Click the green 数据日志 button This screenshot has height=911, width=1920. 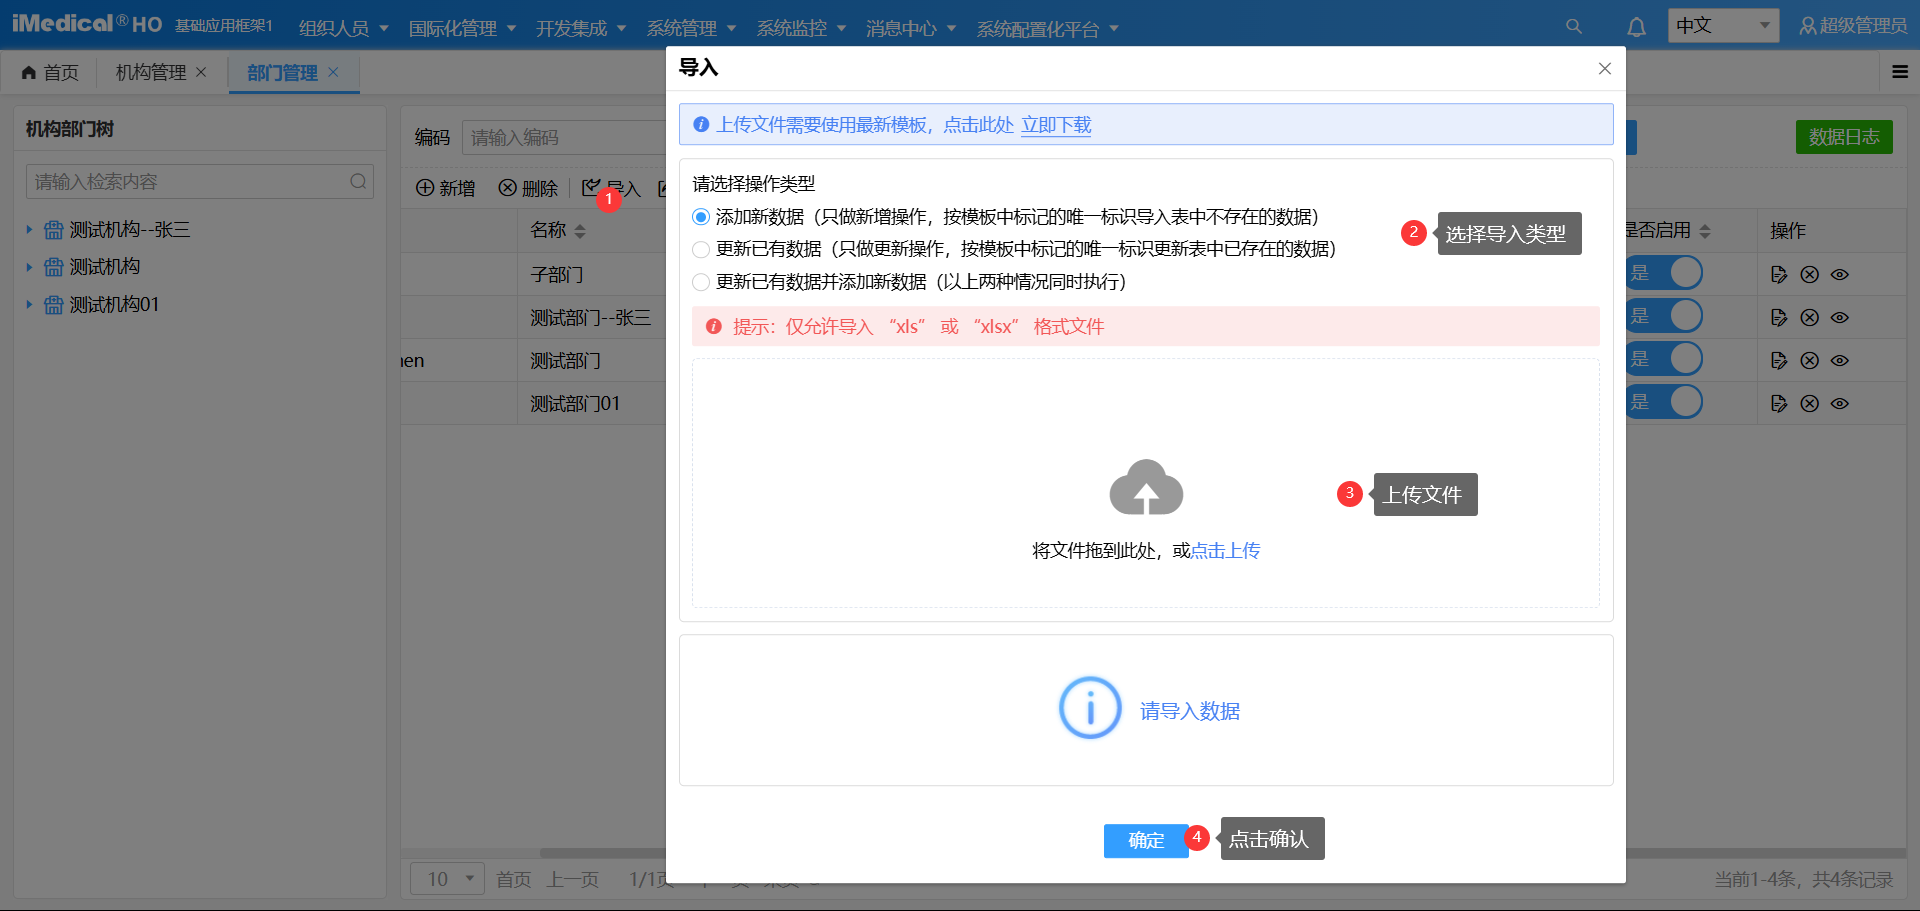pyautogui.click(x=1844, y=137)
